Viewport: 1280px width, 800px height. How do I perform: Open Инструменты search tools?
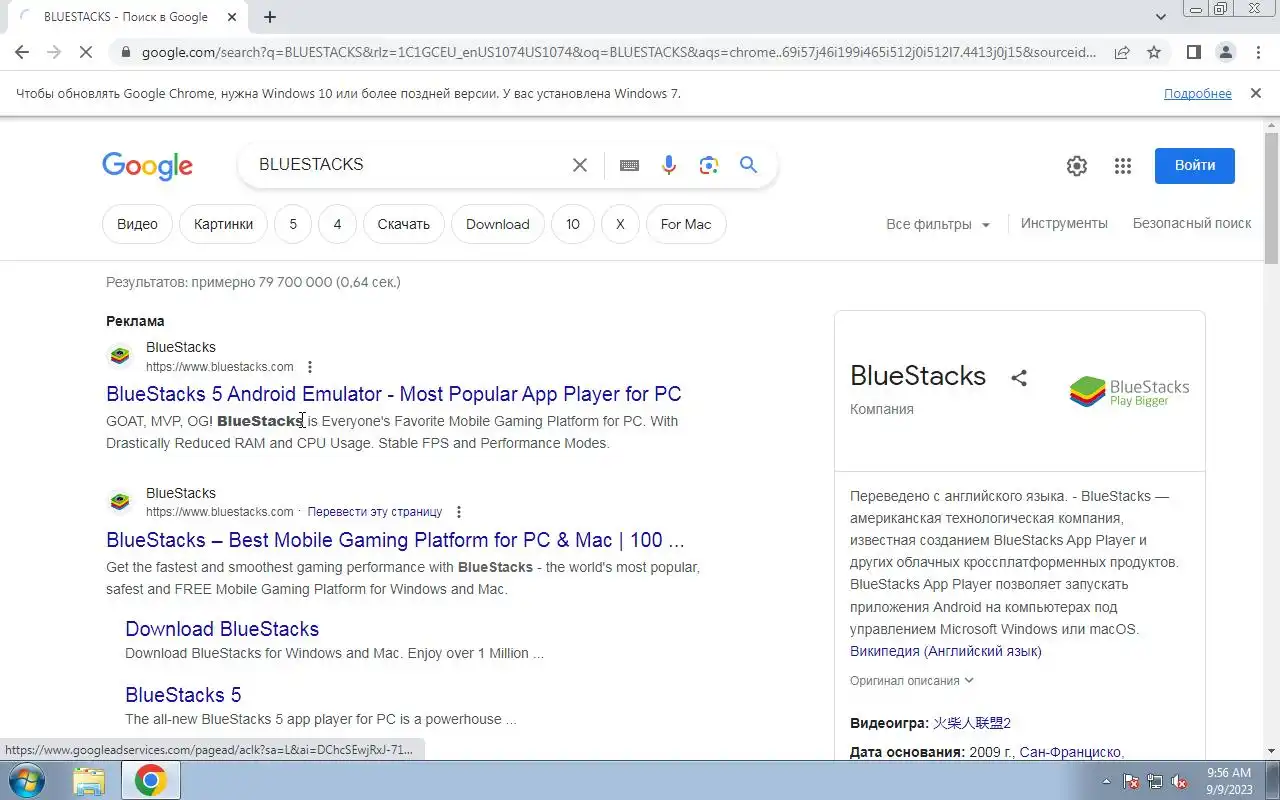(x=1064, y=224)
